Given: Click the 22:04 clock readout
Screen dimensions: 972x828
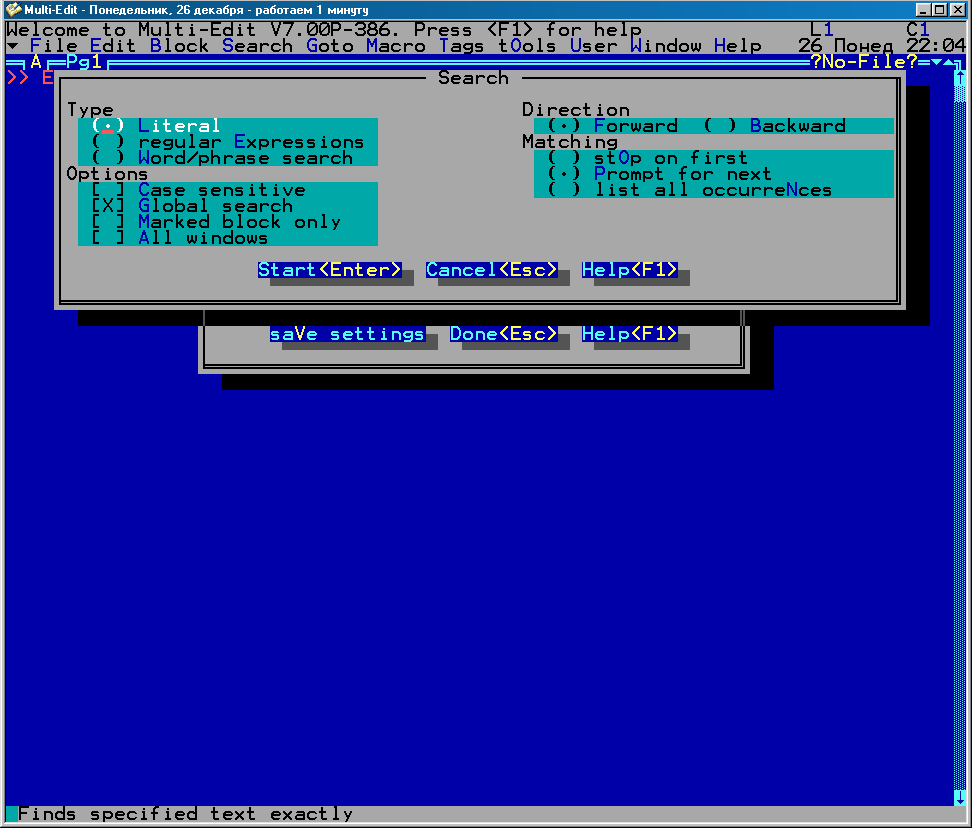Looking at the screenshot, I should tap(935, 46).
